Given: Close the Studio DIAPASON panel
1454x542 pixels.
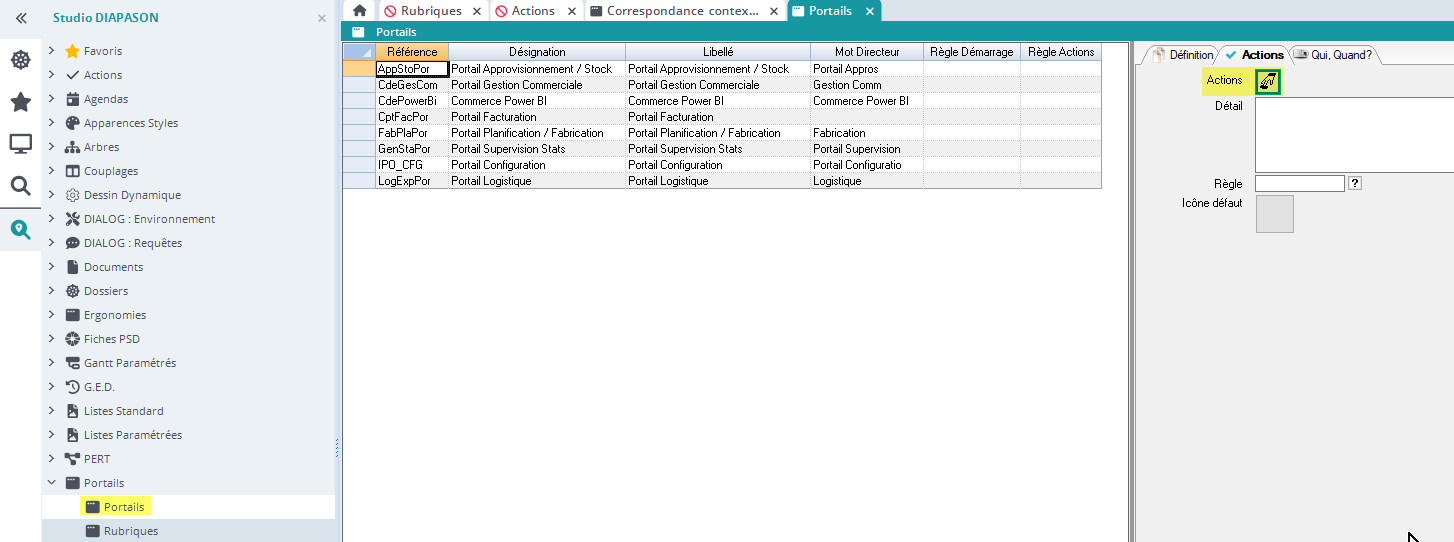Looking at the screenshot, I should pyautogui.click(x=322, y=18).
